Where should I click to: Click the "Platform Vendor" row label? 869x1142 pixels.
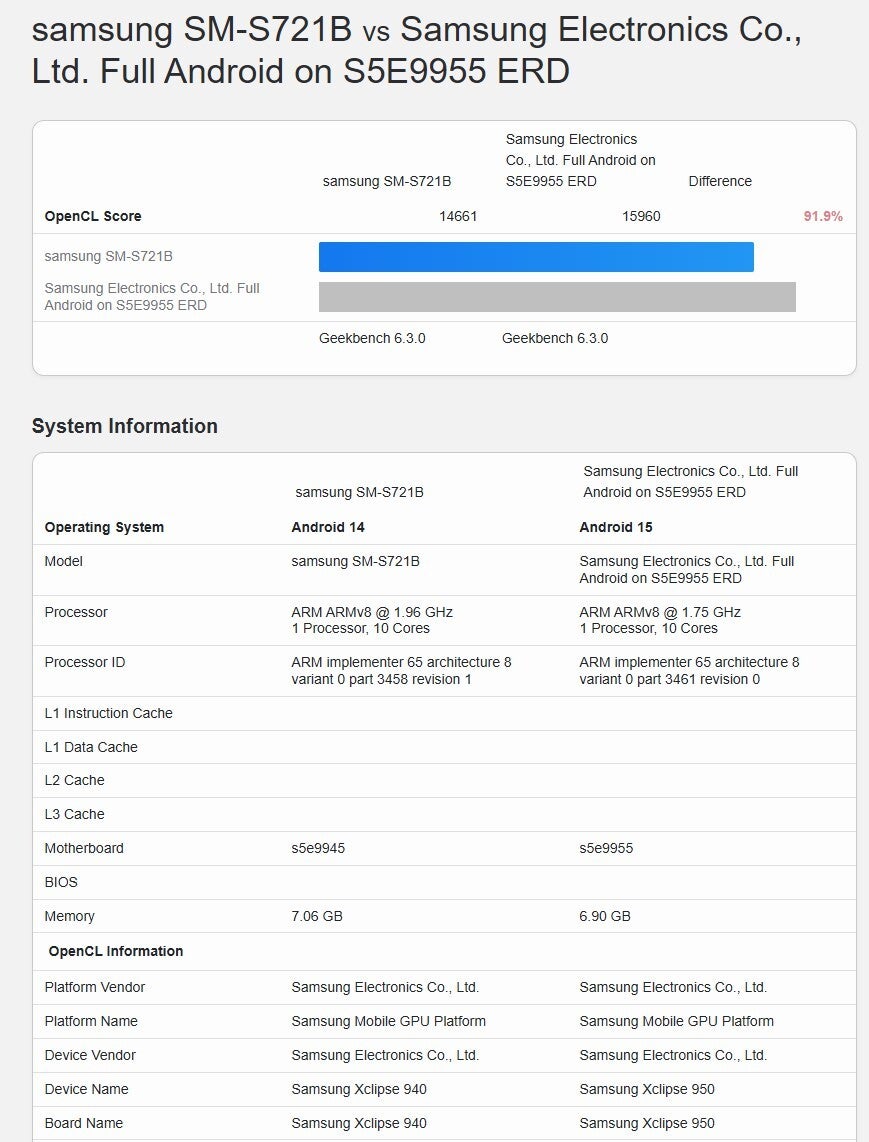click(95, 988)
